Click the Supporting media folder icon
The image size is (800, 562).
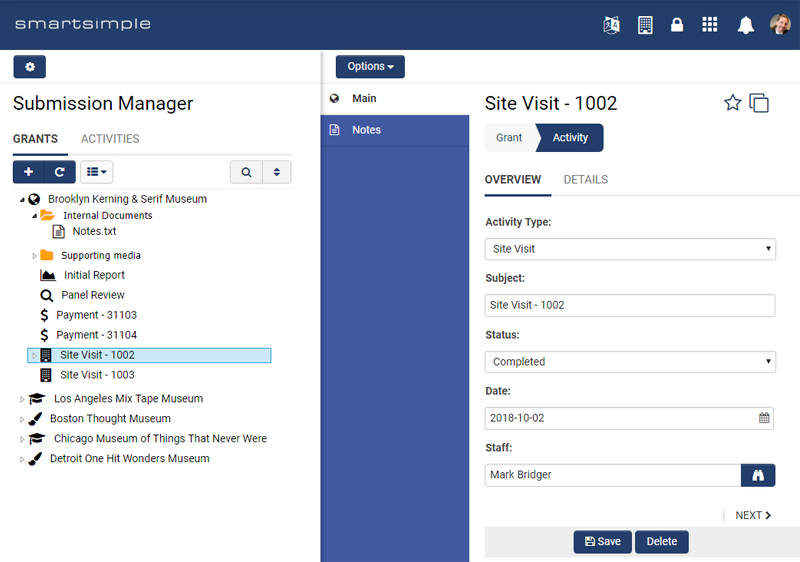[47, 255]
